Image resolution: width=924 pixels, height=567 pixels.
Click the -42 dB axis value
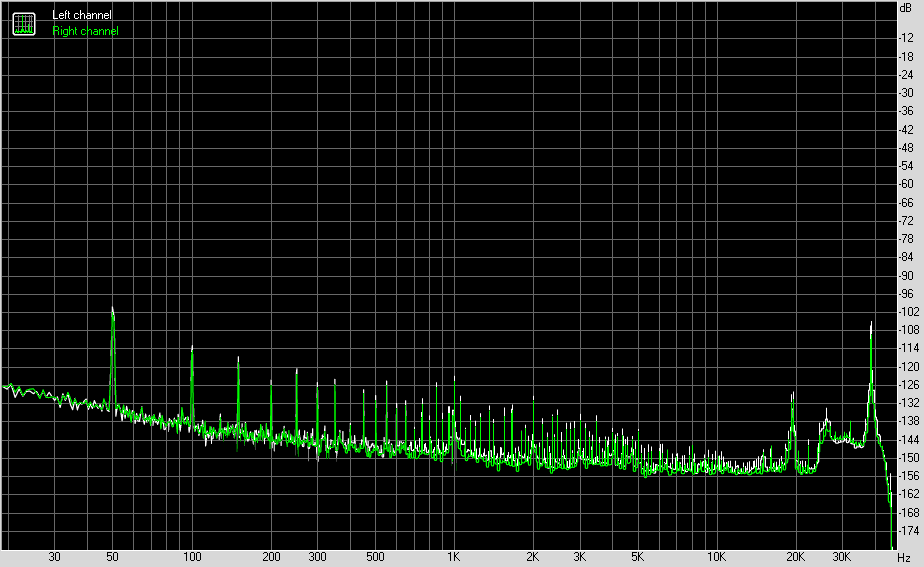906,130
